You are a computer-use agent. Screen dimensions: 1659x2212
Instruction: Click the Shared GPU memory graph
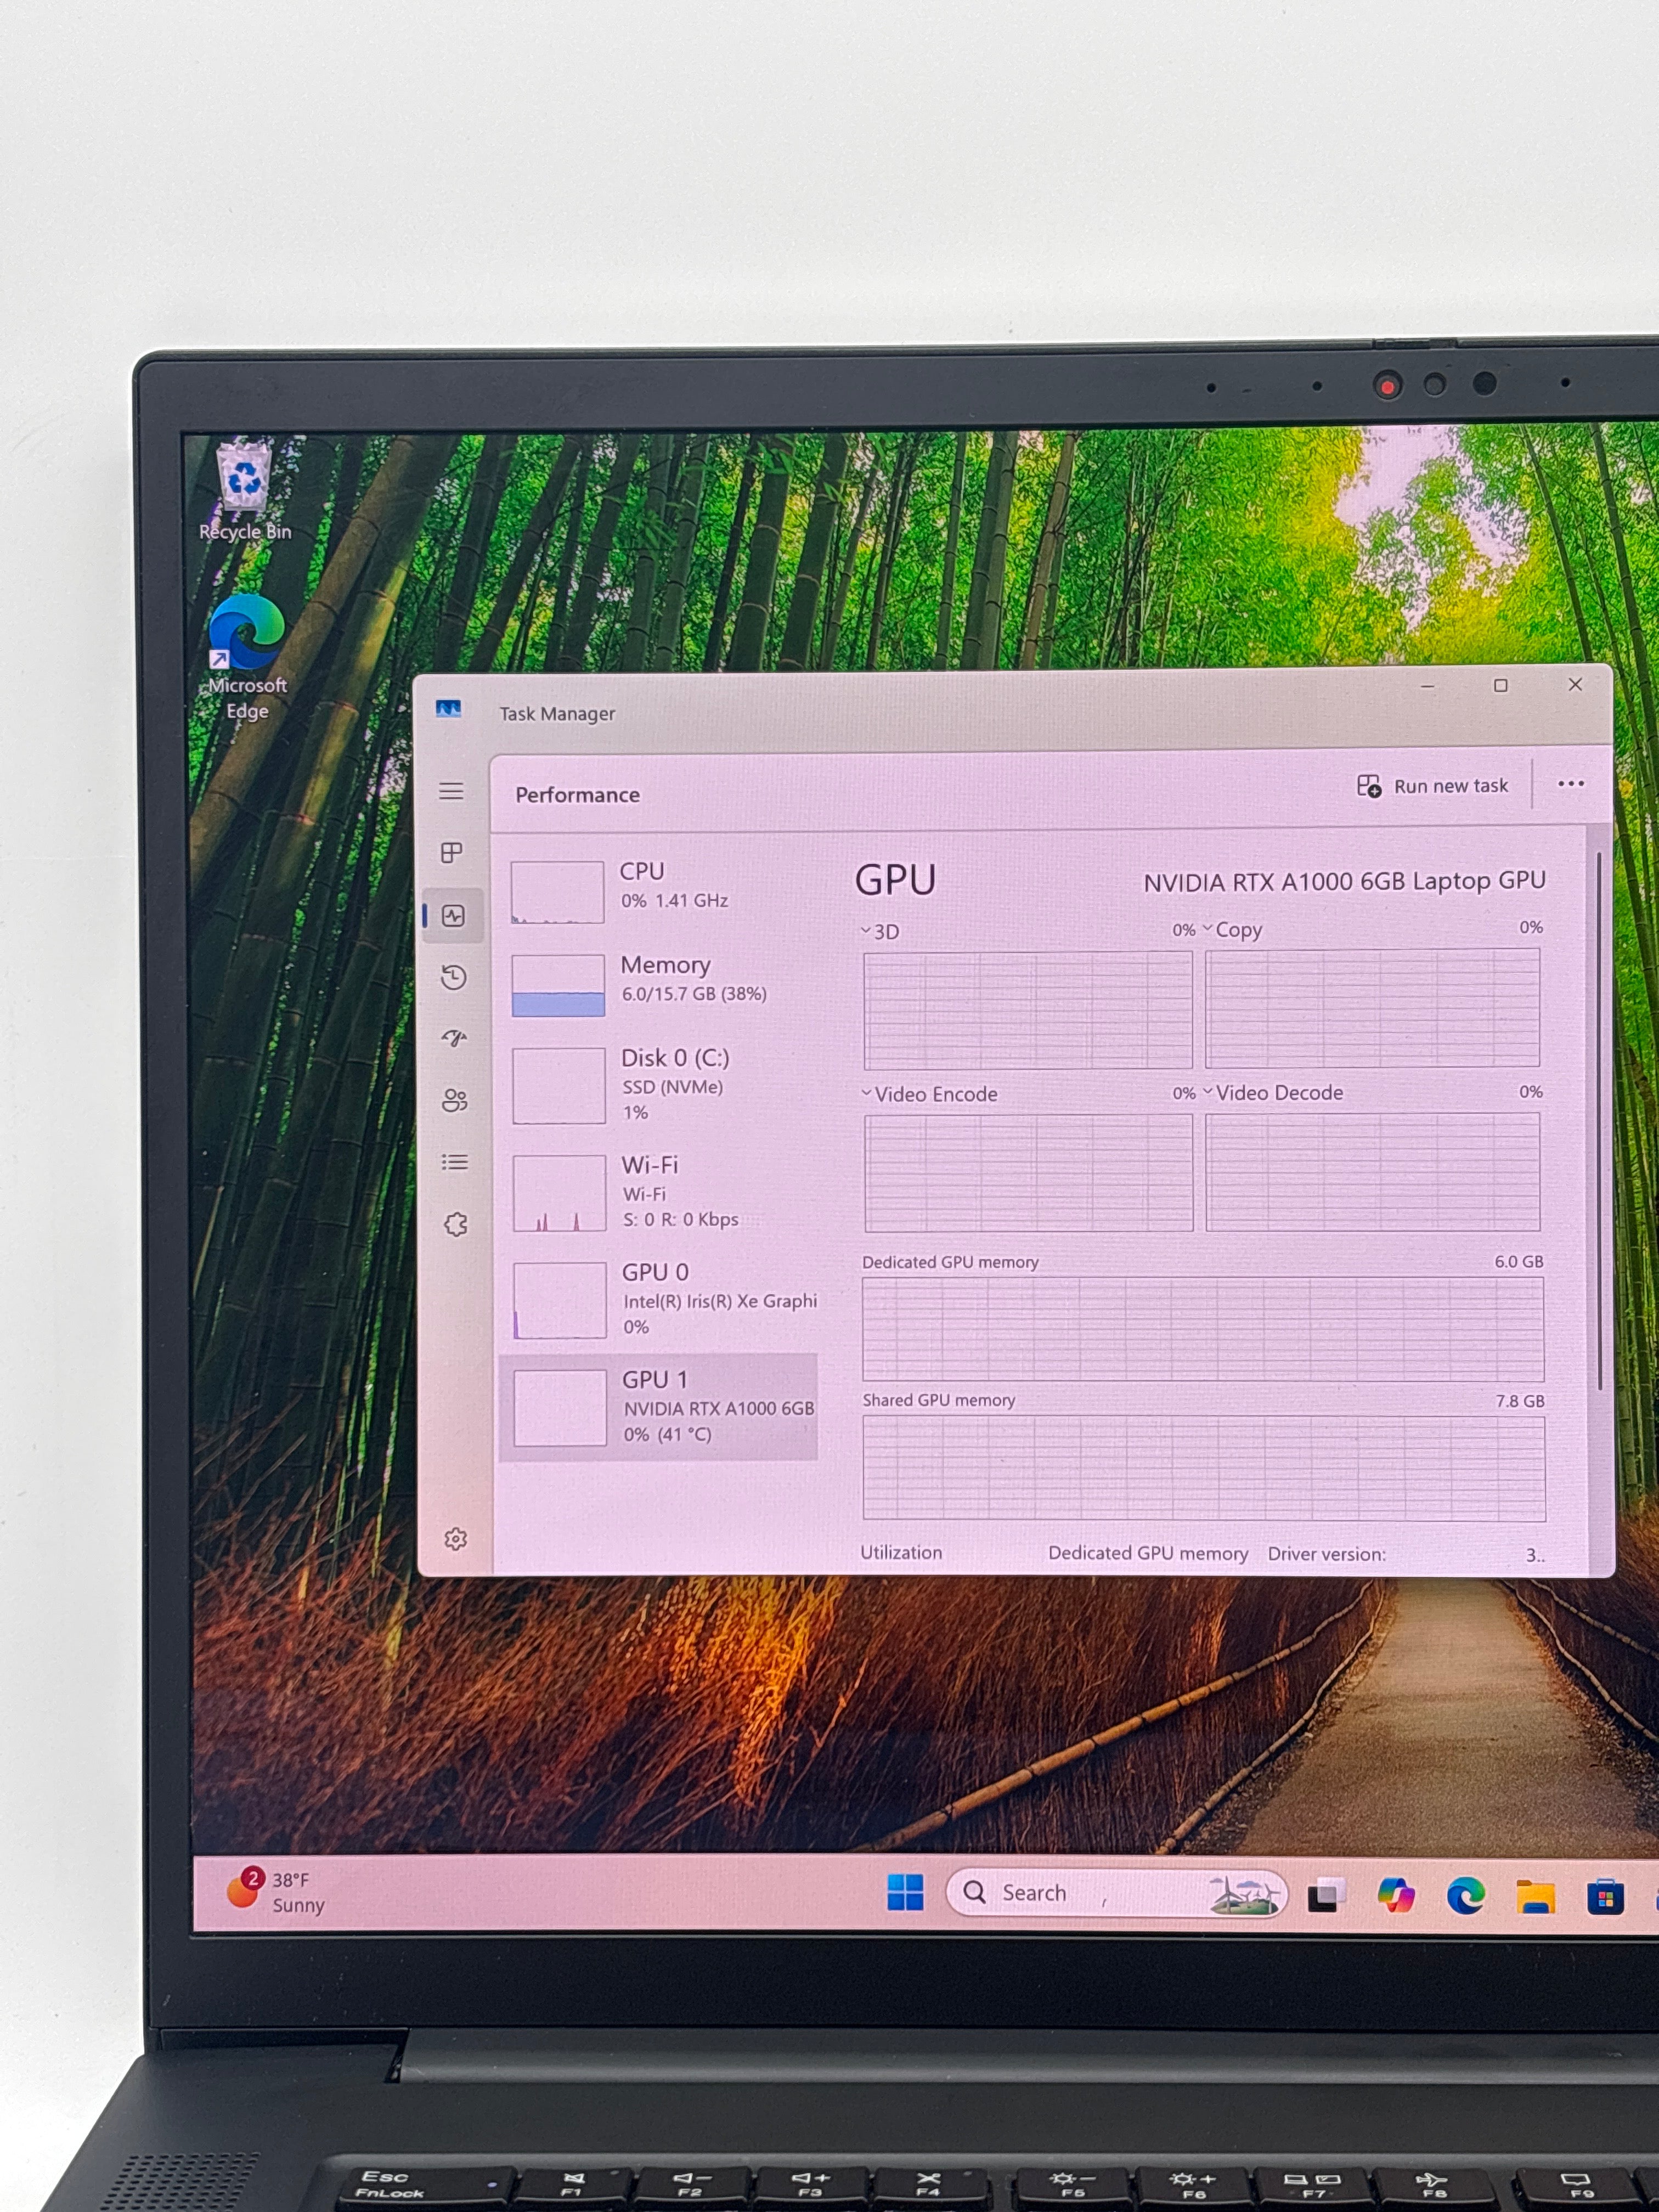pos(1204,1468)
